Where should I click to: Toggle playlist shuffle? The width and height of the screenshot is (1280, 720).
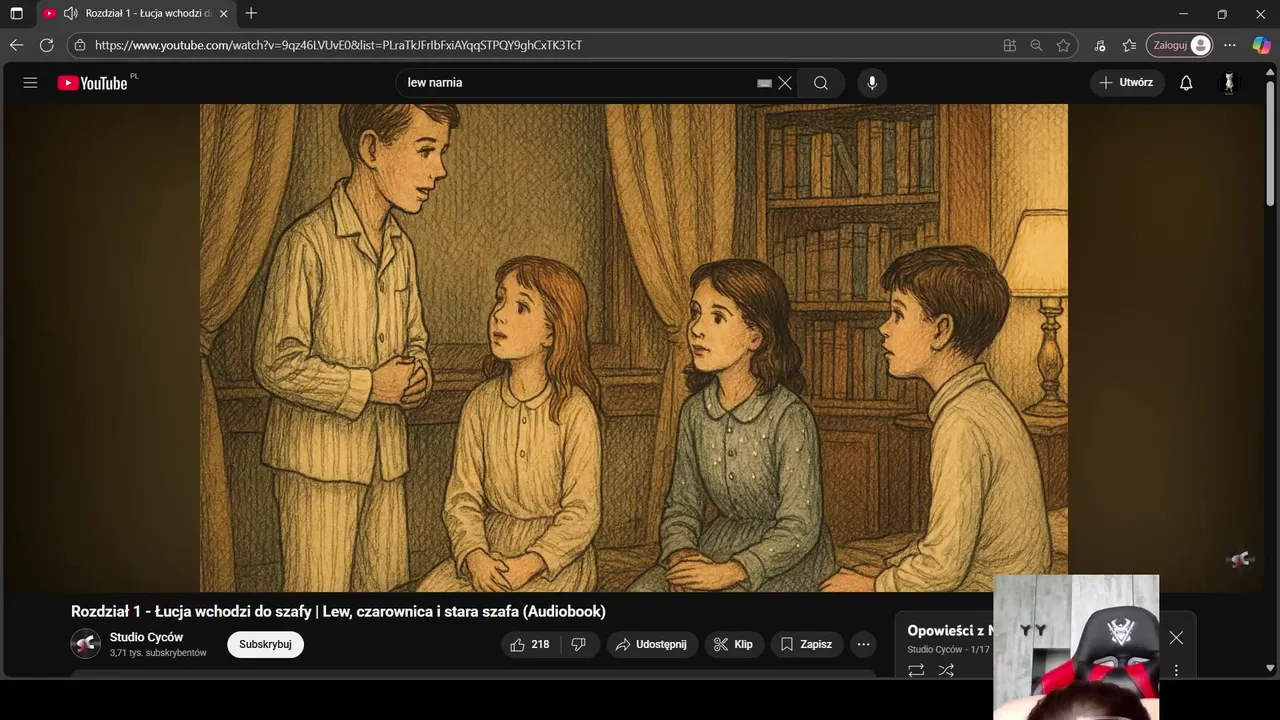point(946,671)
